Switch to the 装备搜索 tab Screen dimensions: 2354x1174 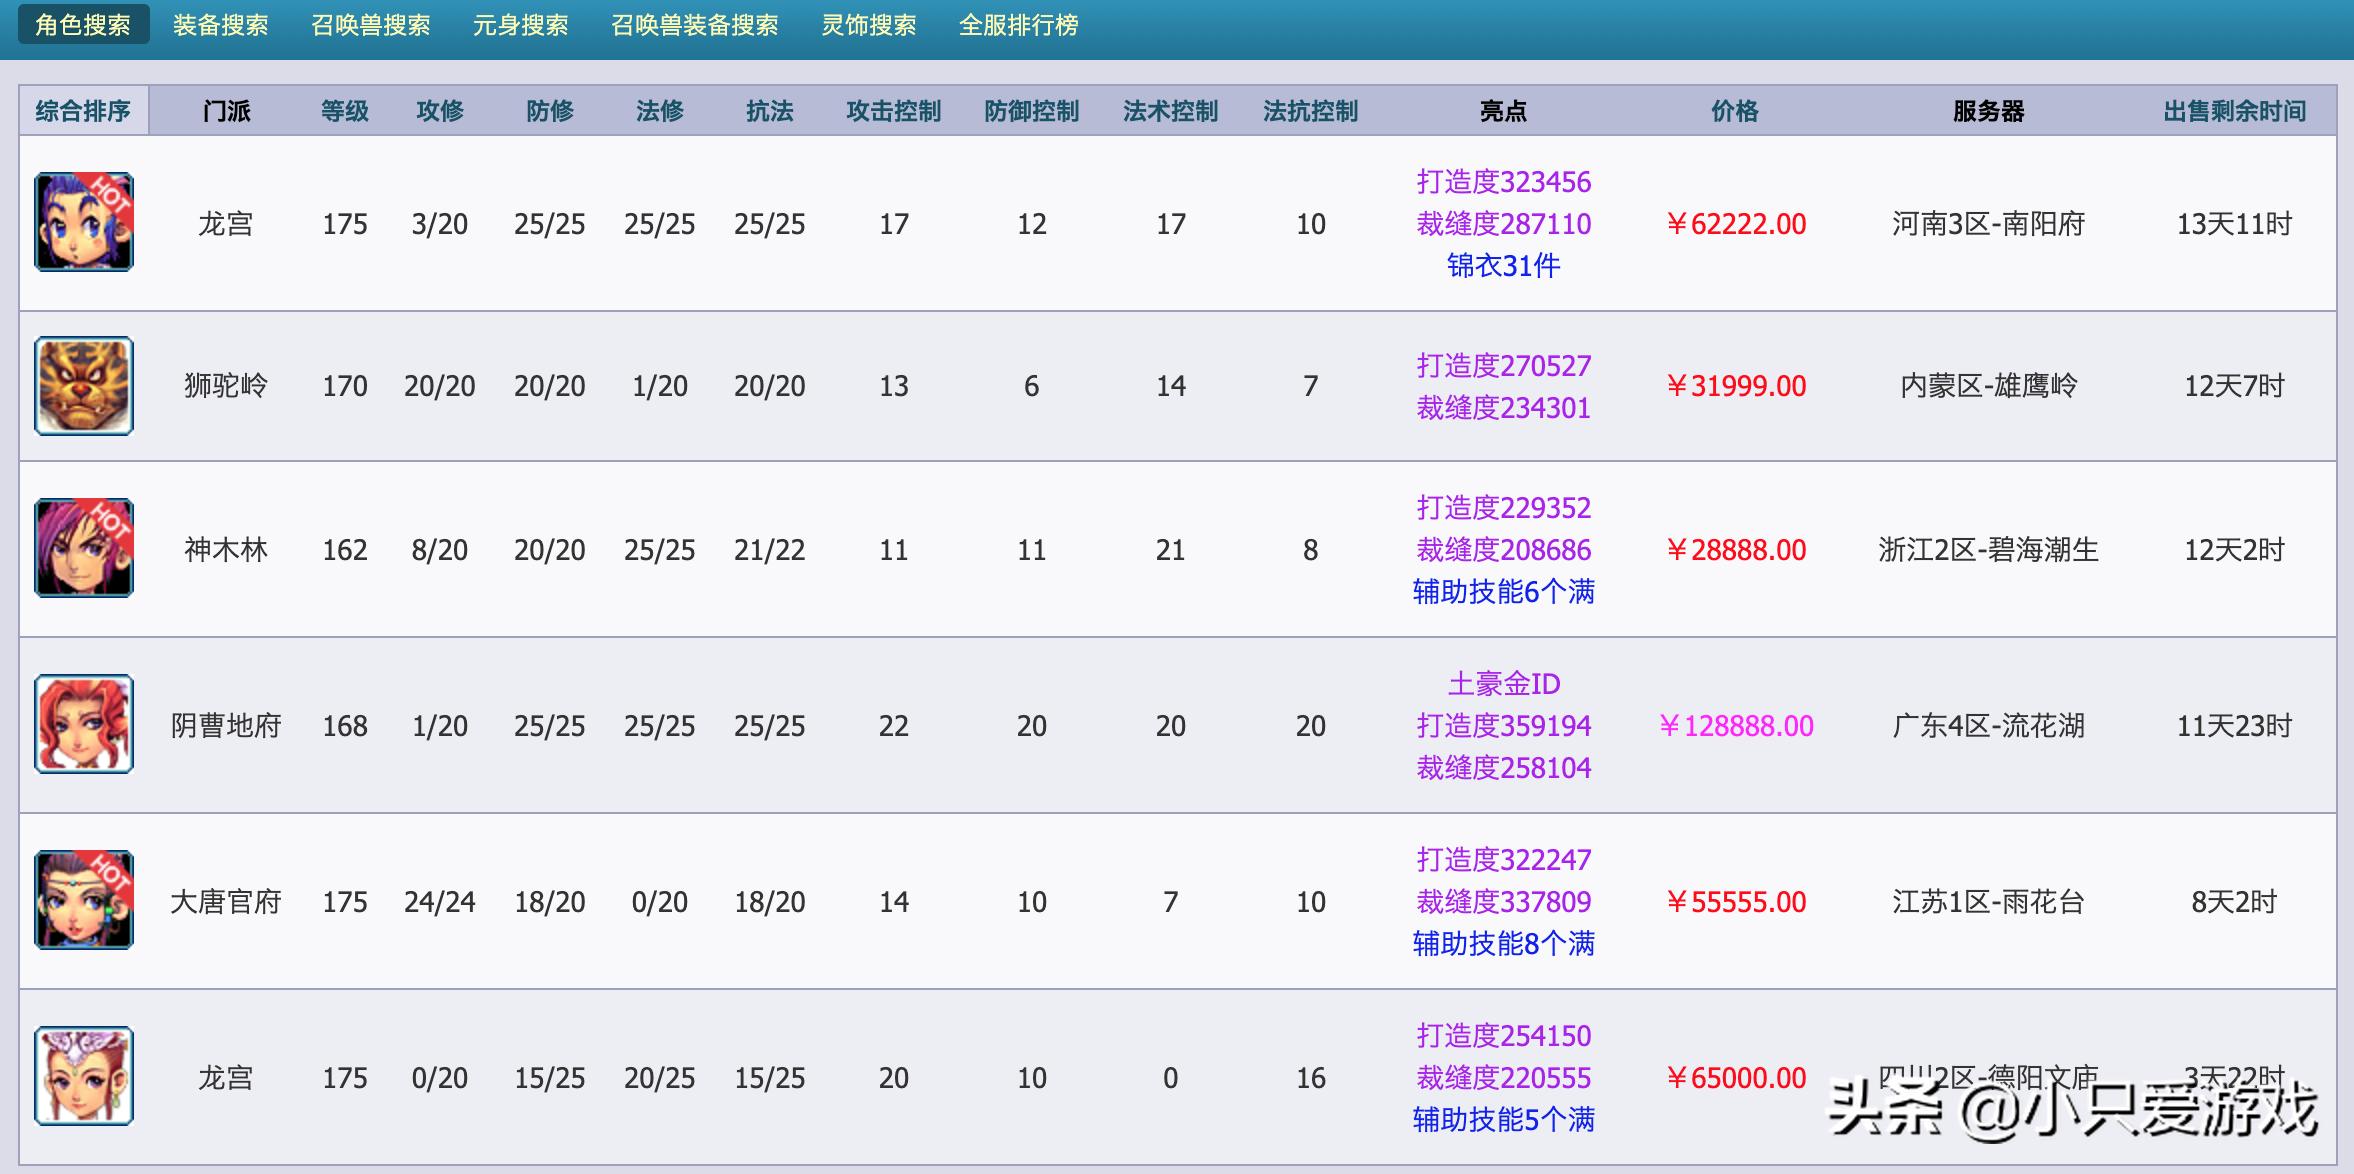tap(220, 25)
